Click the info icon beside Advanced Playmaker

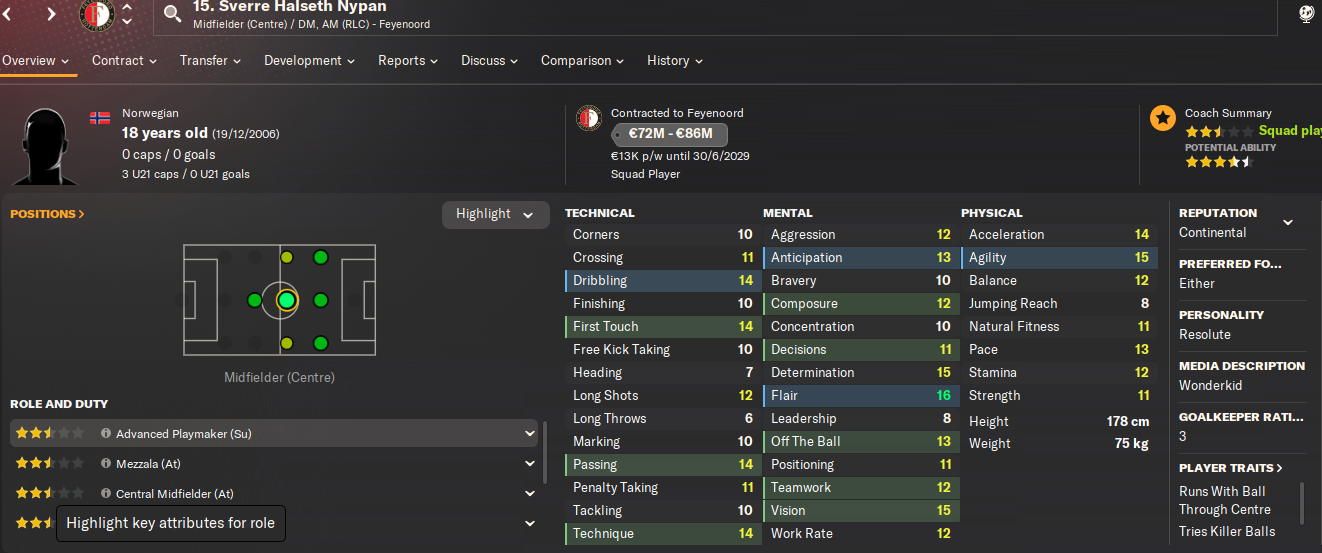click(x=105, y=434)
